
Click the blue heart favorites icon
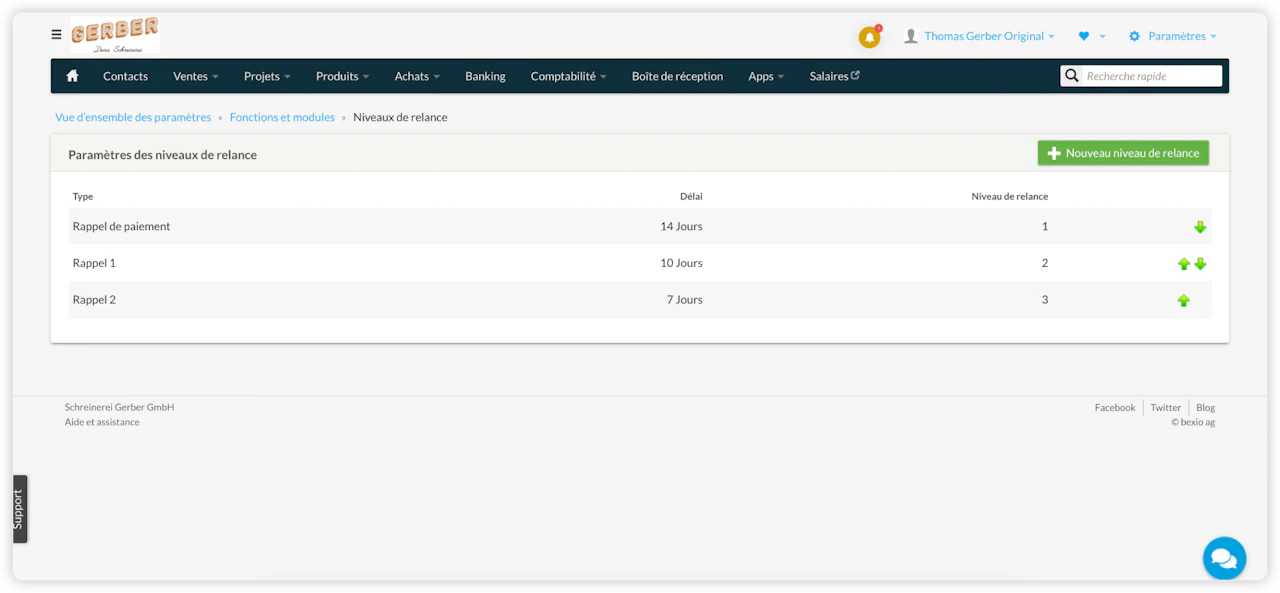(1084, 36)
